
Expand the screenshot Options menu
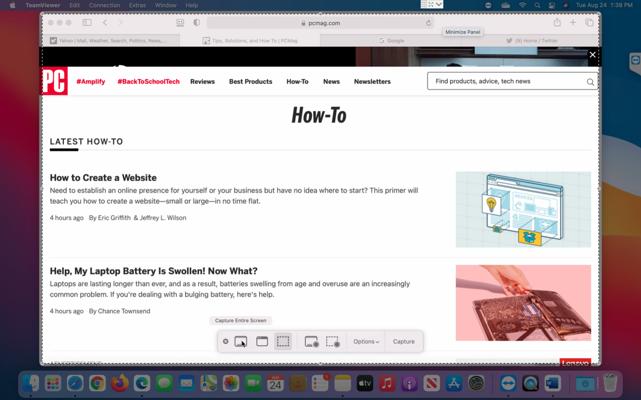coord(365,341)
